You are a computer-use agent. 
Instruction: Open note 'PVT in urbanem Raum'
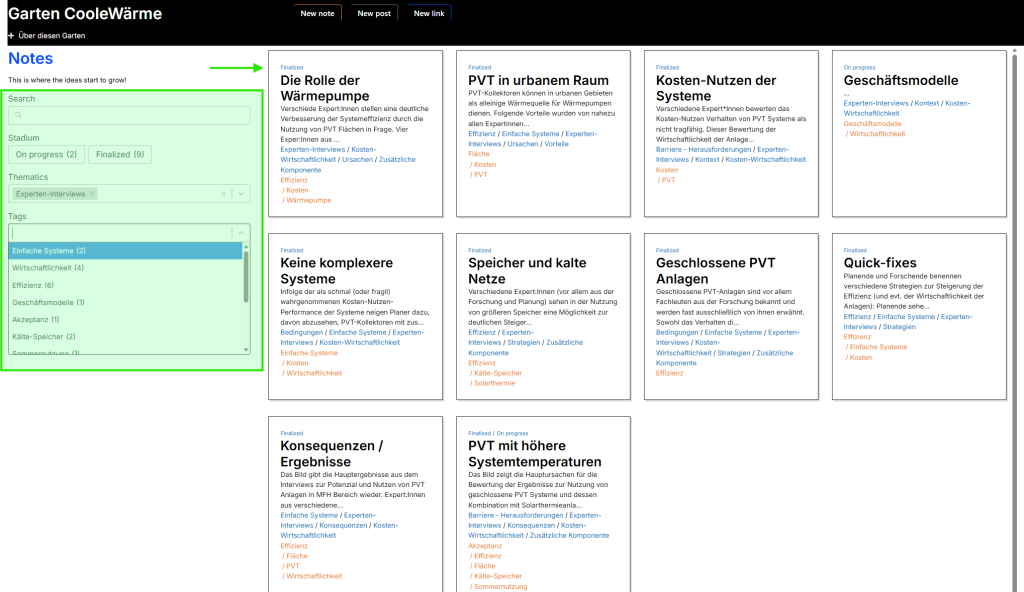coord(538,80)
